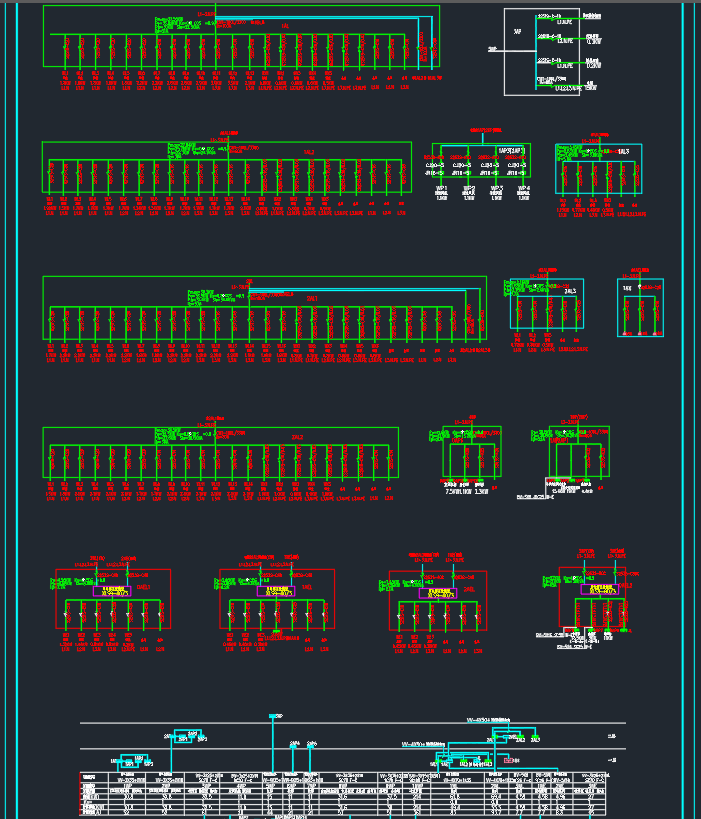
Task: Click the leftmost red-bordered panel in fifth row
Action: 112,599
